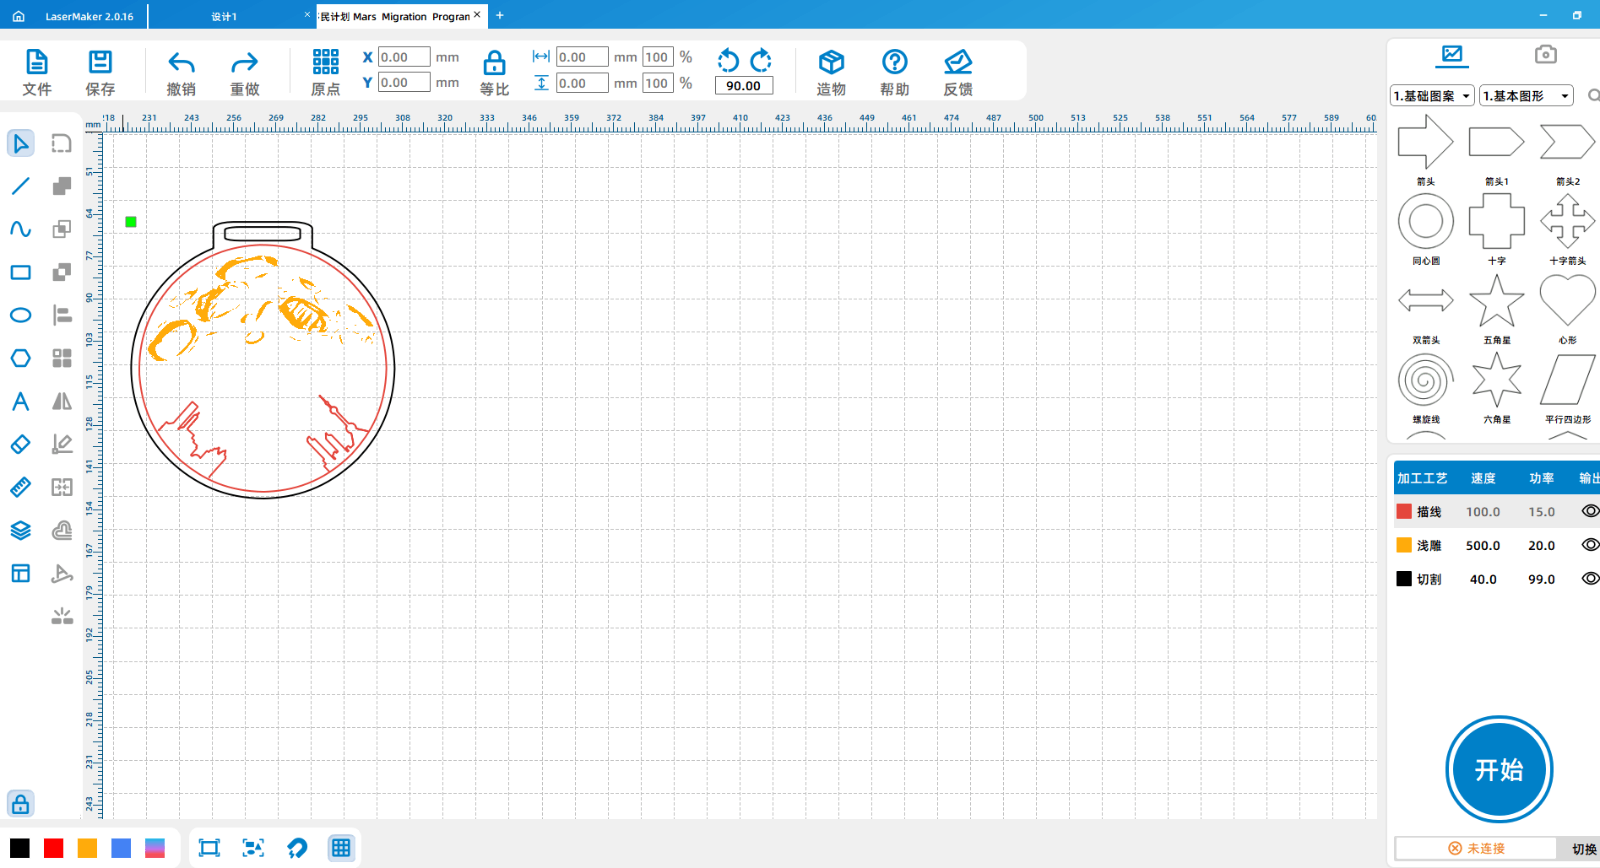The height and width of the screenshot is (868, 1600).
Task: Select the straight line tool
Action: (20, 186)
